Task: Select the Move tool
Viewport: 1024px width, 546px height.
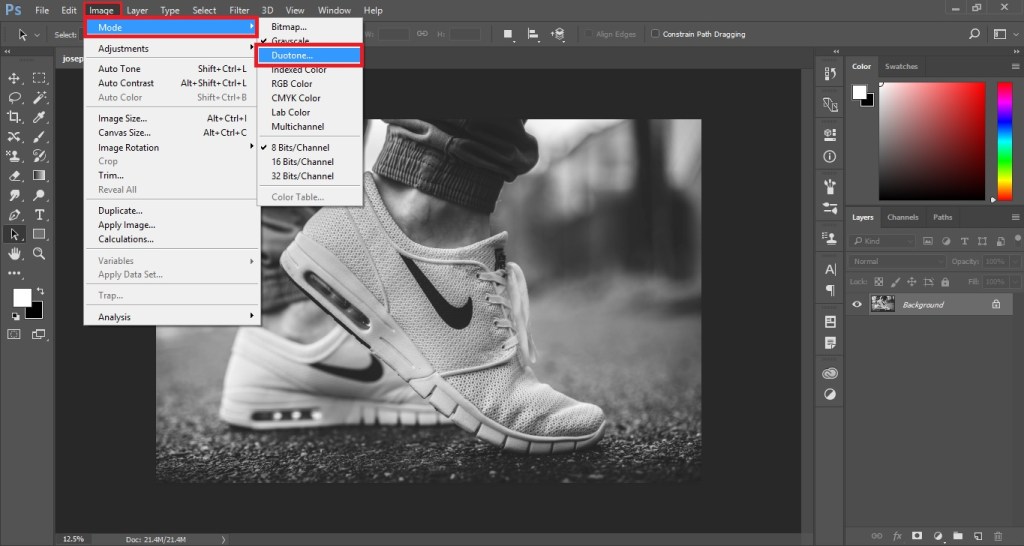Action: coord(14,78)
